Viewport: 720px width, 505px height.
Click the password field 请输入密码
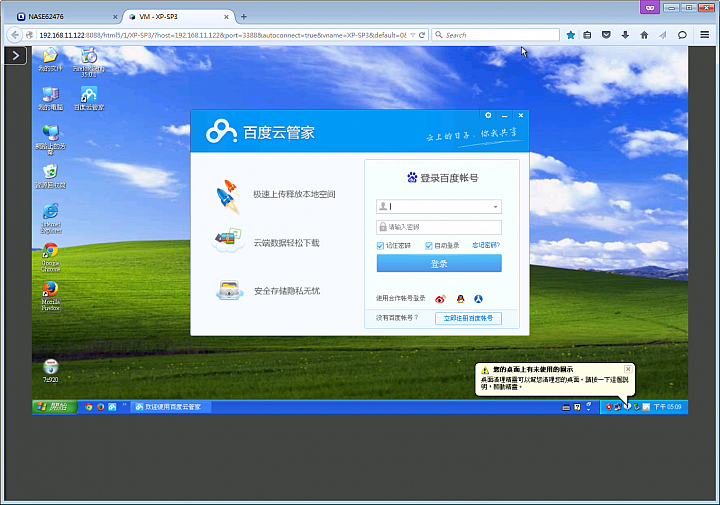click(439, 227)
